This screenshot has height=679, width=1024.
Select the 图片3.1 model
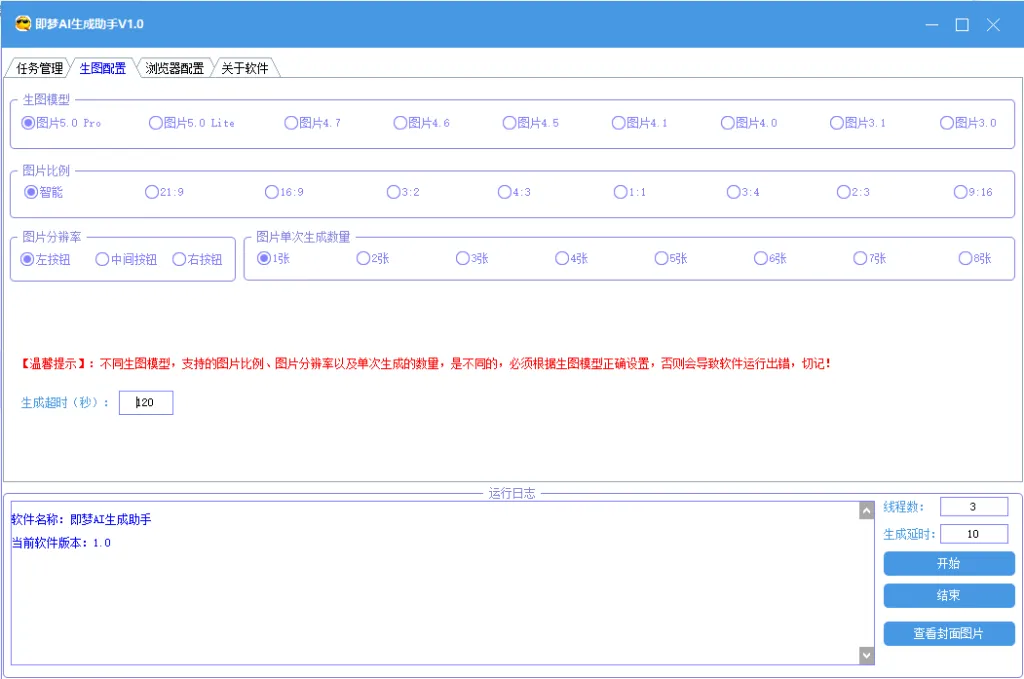click(x=857, y=123)
